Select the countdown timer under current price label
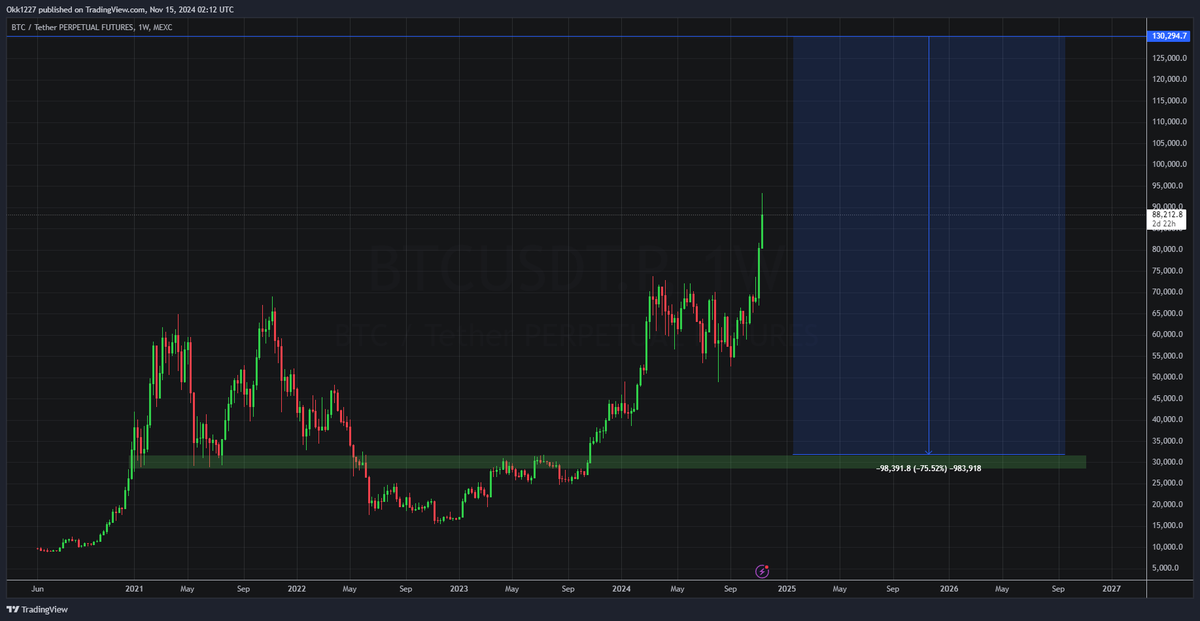 click(1163, 225)
